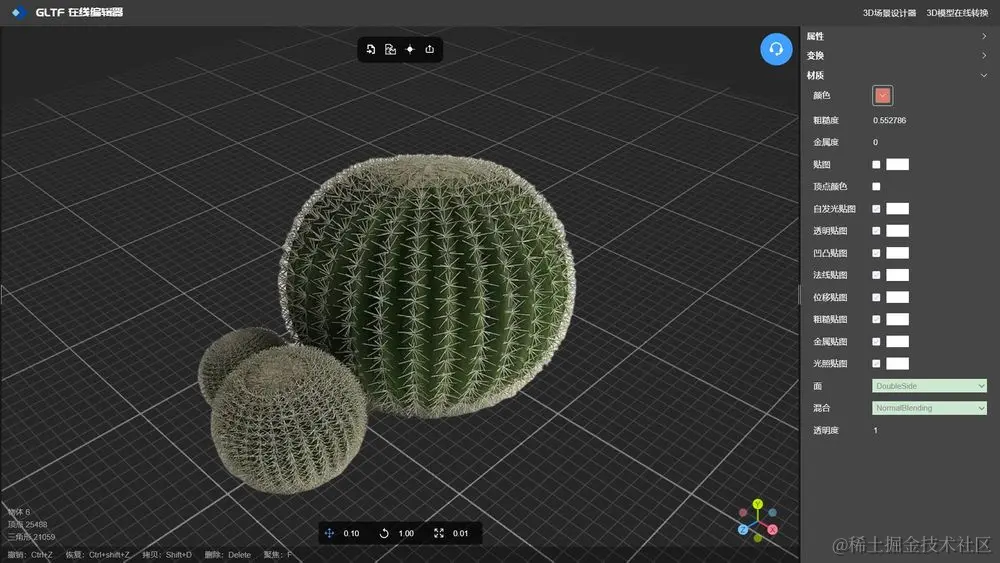Open the 3D场景设计器 link

point(889,13)
